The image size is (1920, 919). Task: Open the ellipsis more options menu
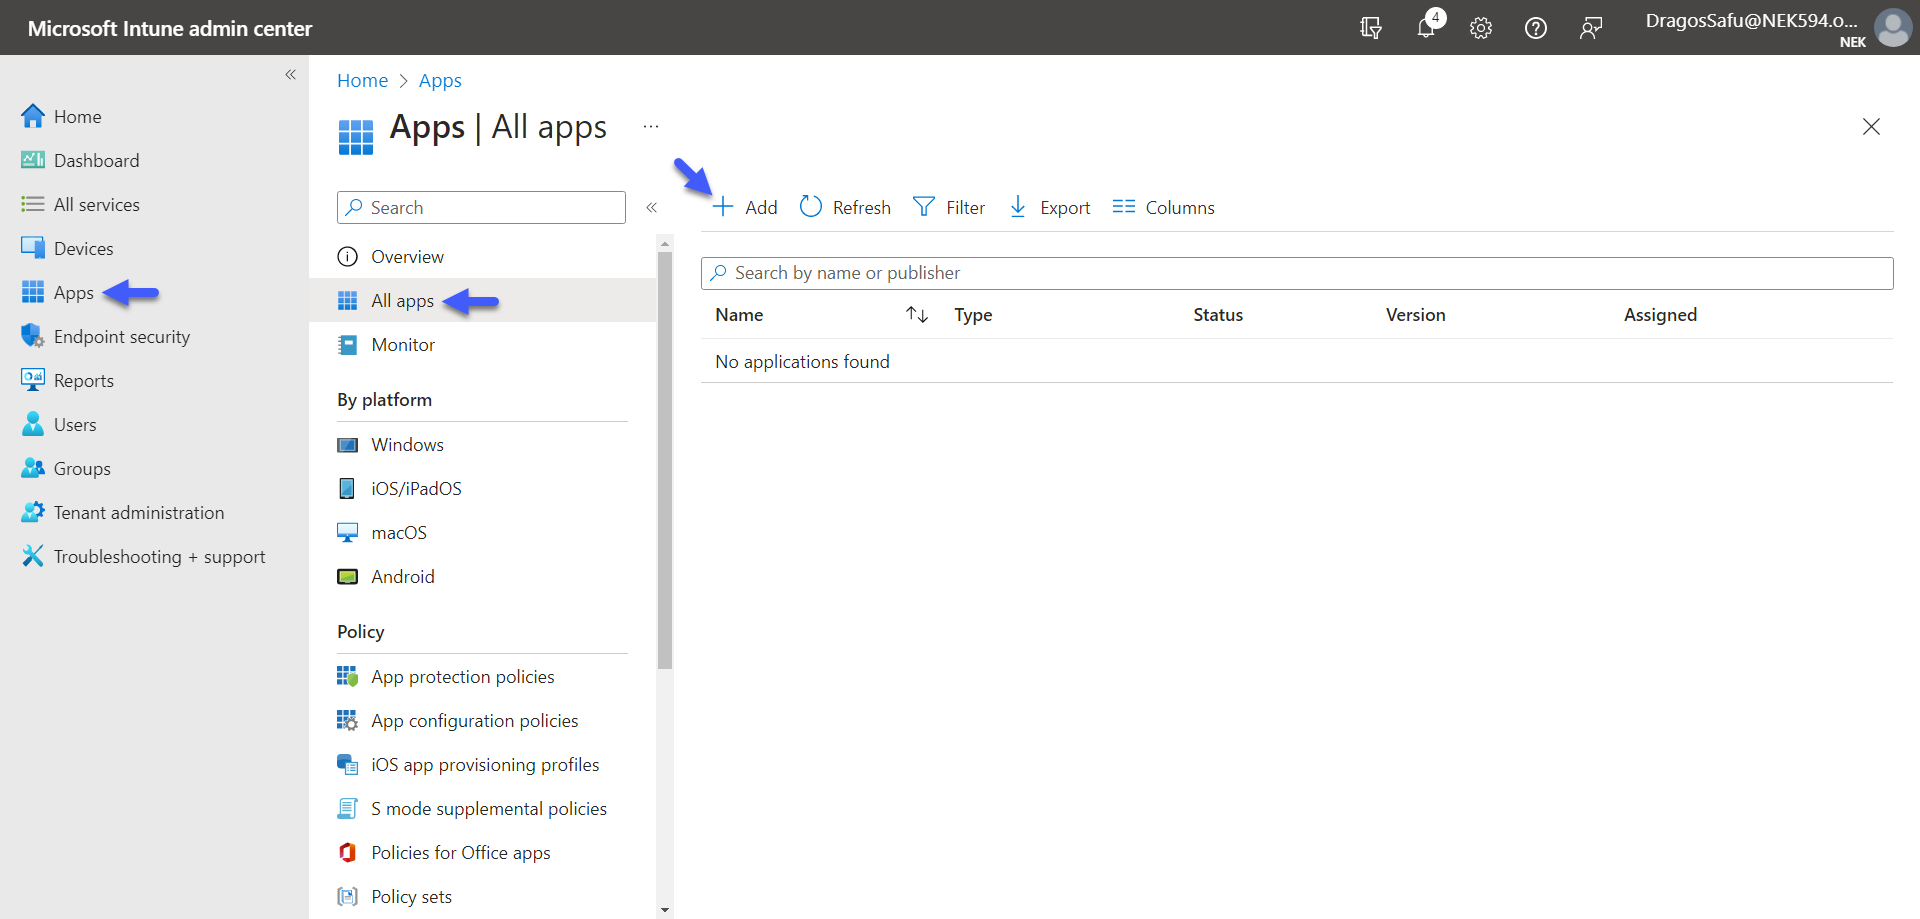tap(651, 127)
